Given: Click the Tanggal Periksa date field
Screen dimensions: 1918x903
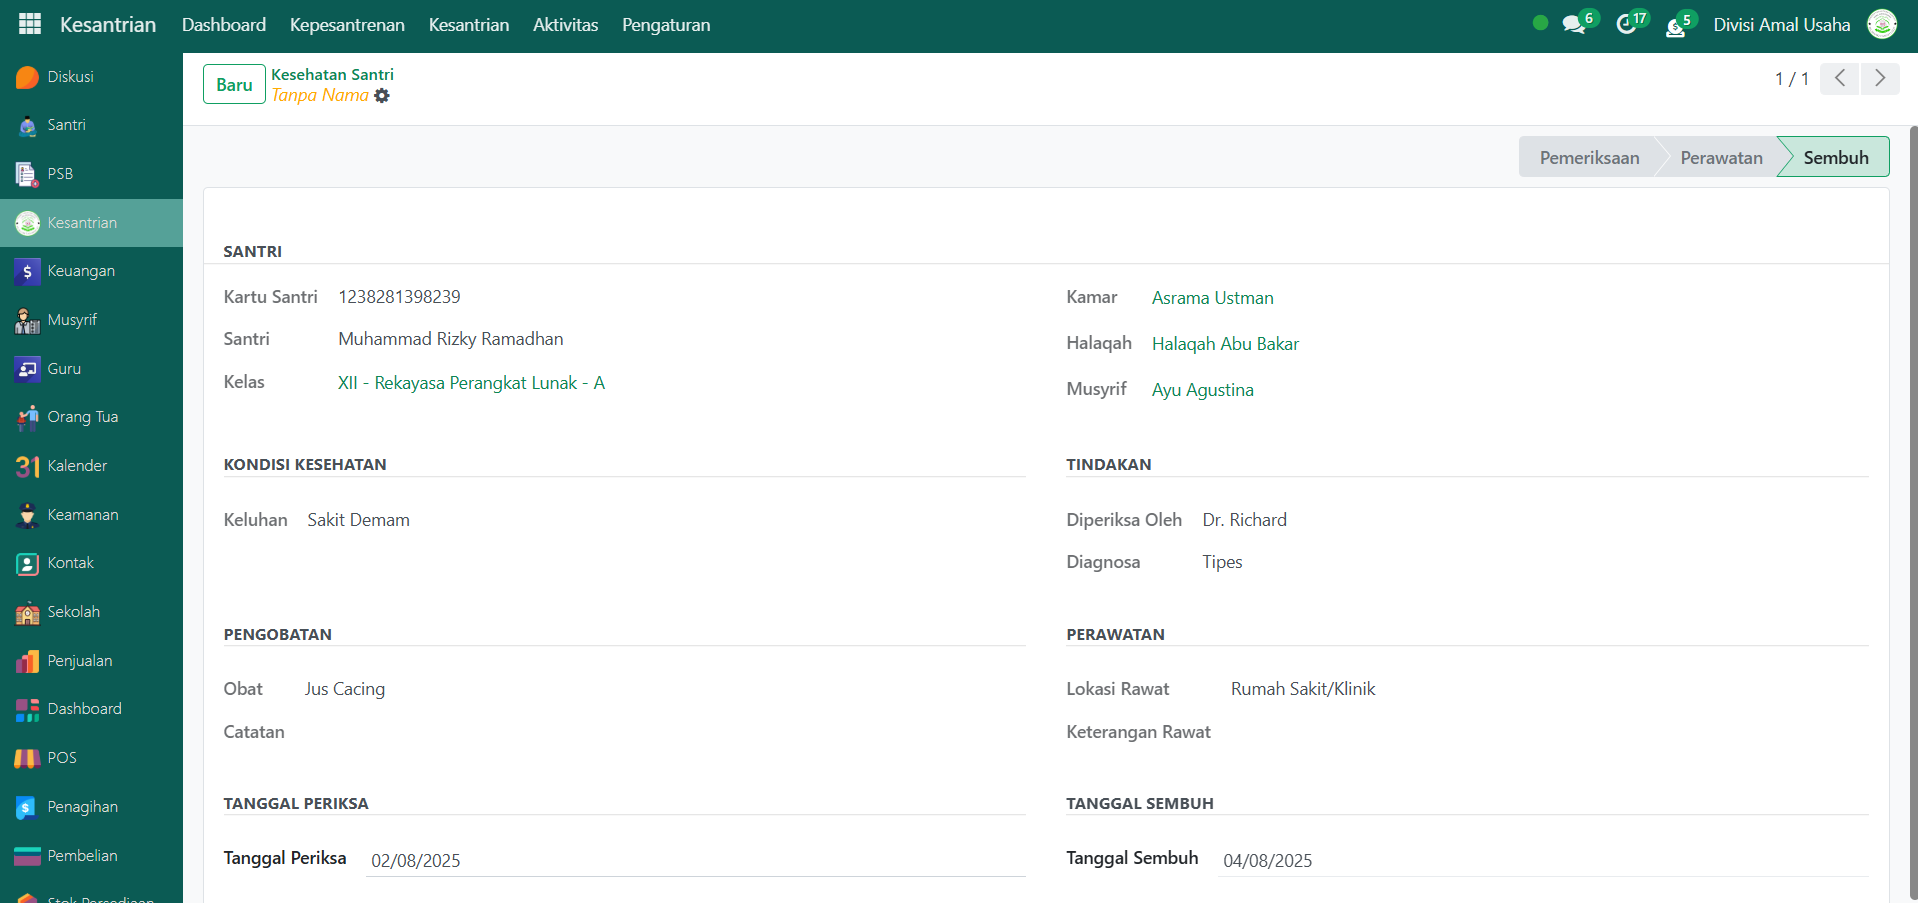Looking at the screenshot, I should [x=695, y=860].
